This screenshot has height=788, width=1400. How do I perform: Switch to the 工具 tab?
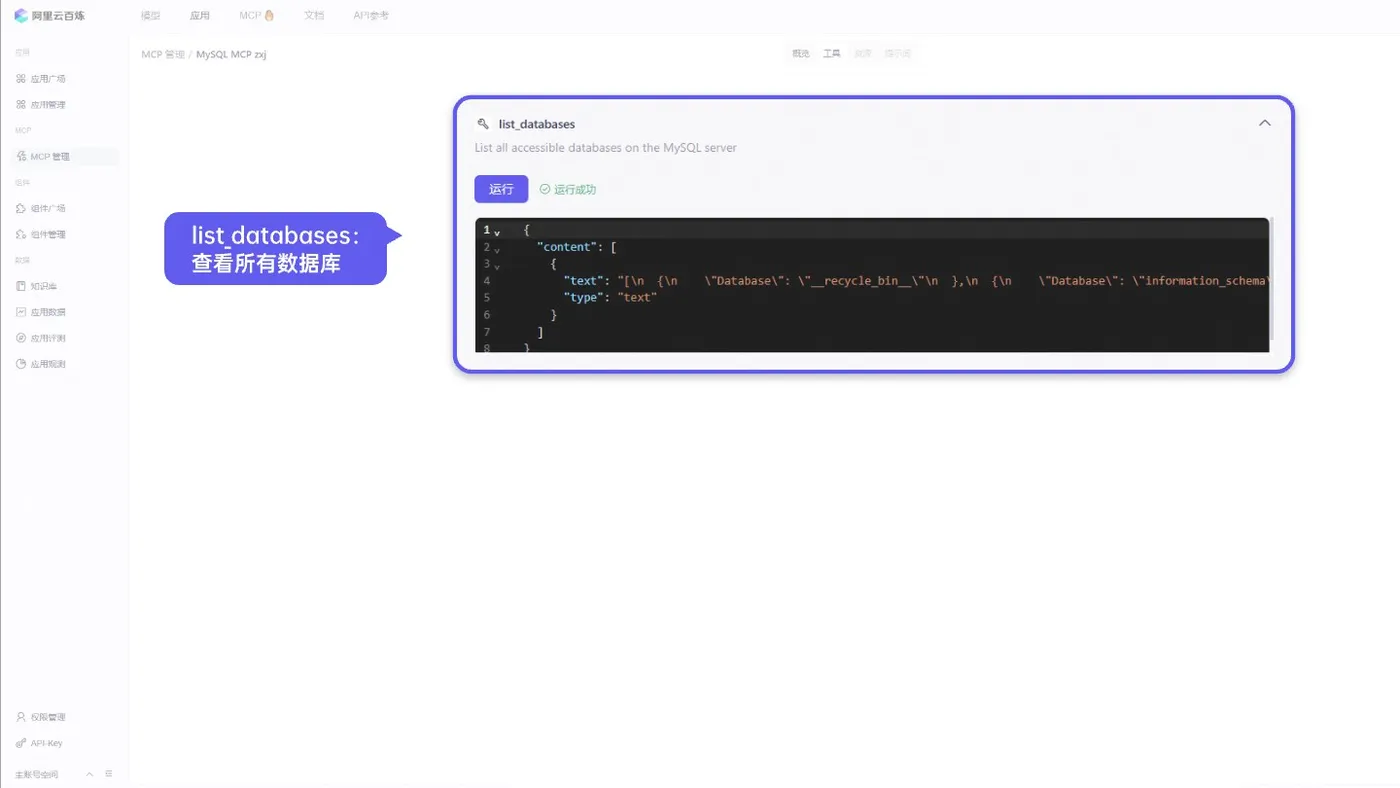832,54
